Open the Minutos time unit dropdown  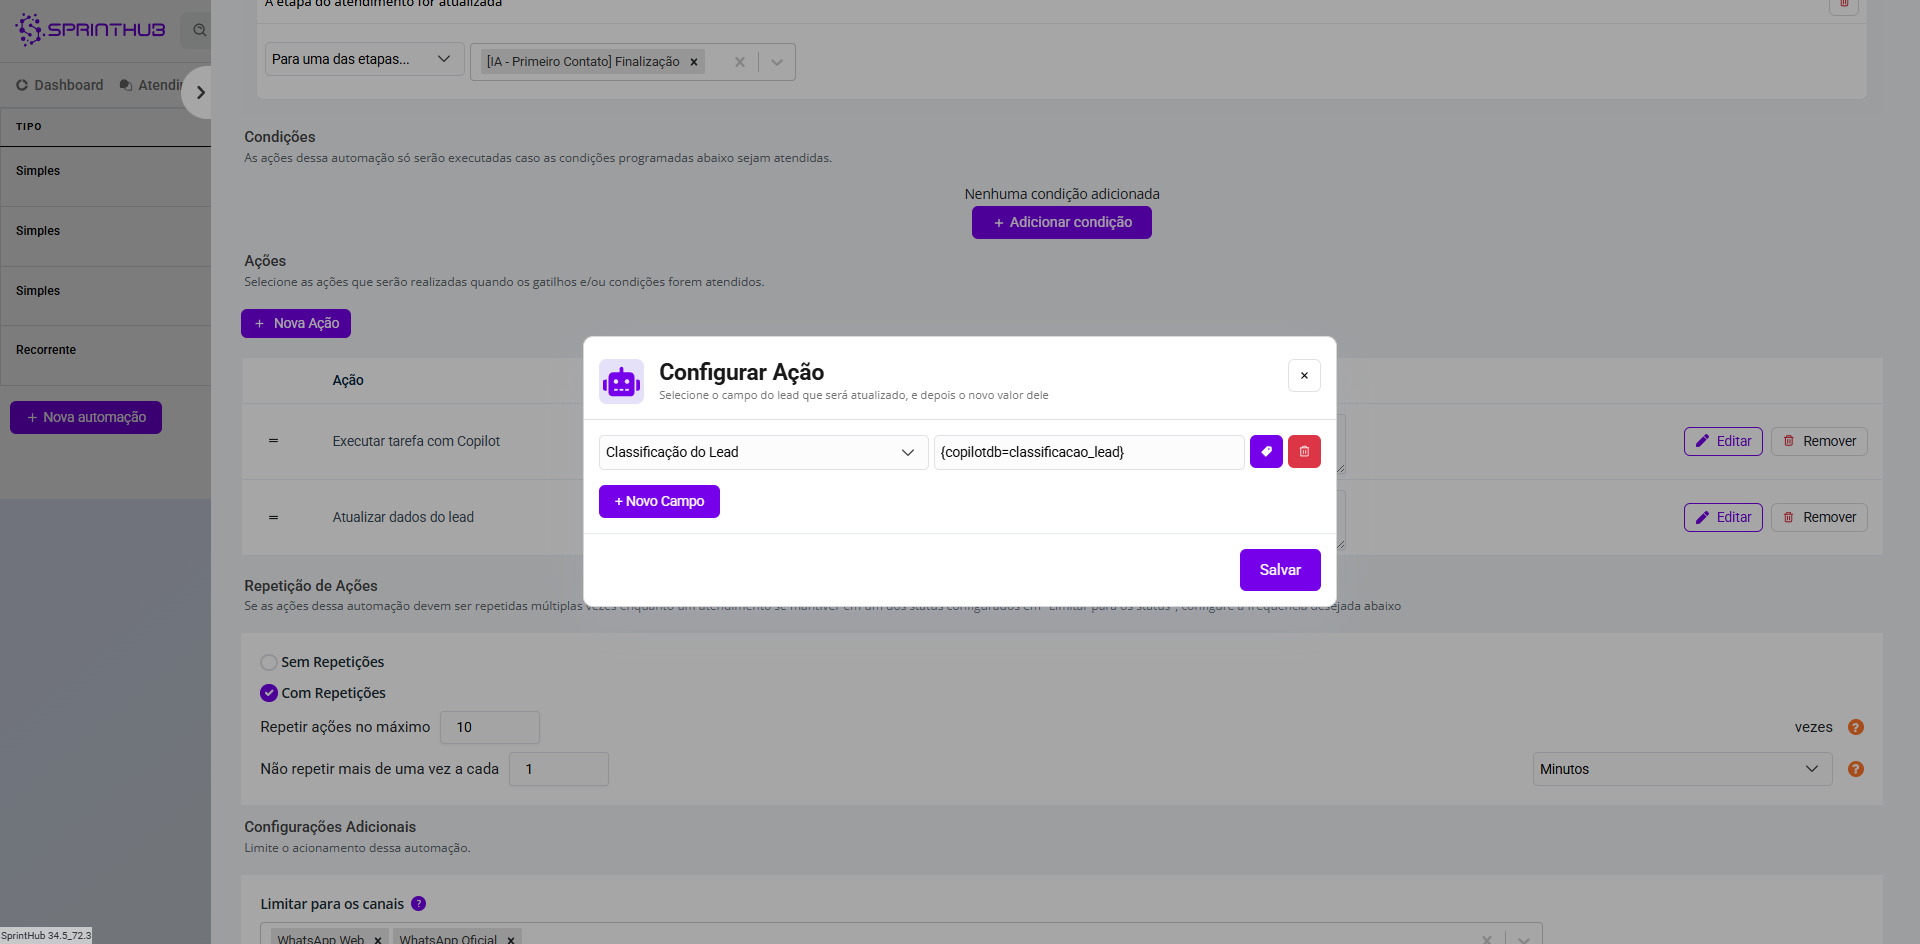(x=1681, y=769)
